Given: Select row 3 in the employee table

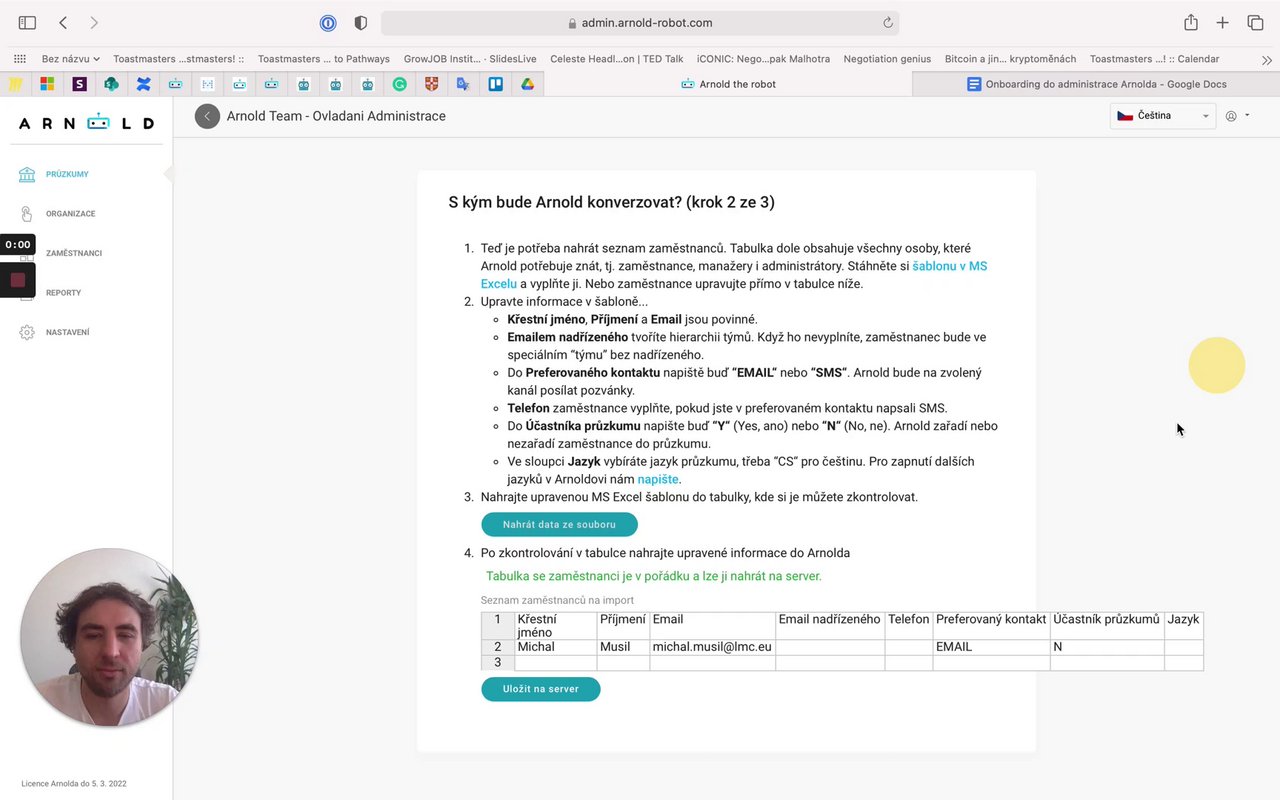Looking at the screenshot, I should point(498,663).
